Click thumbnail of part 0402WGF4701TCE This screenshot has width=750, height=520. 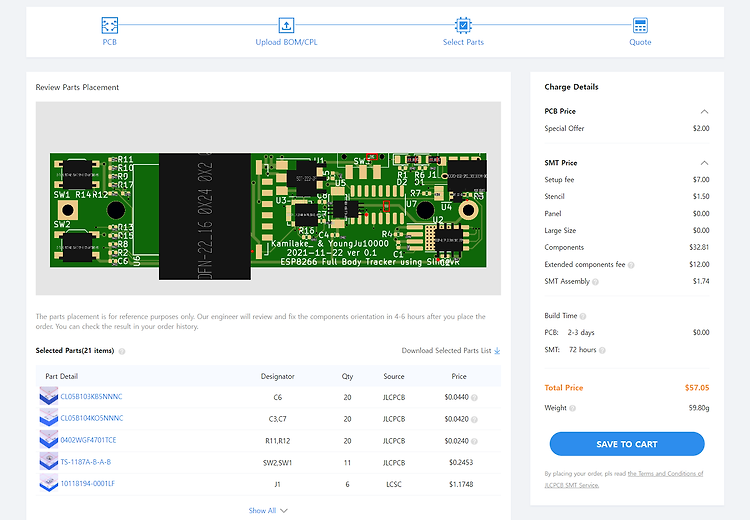48,440
